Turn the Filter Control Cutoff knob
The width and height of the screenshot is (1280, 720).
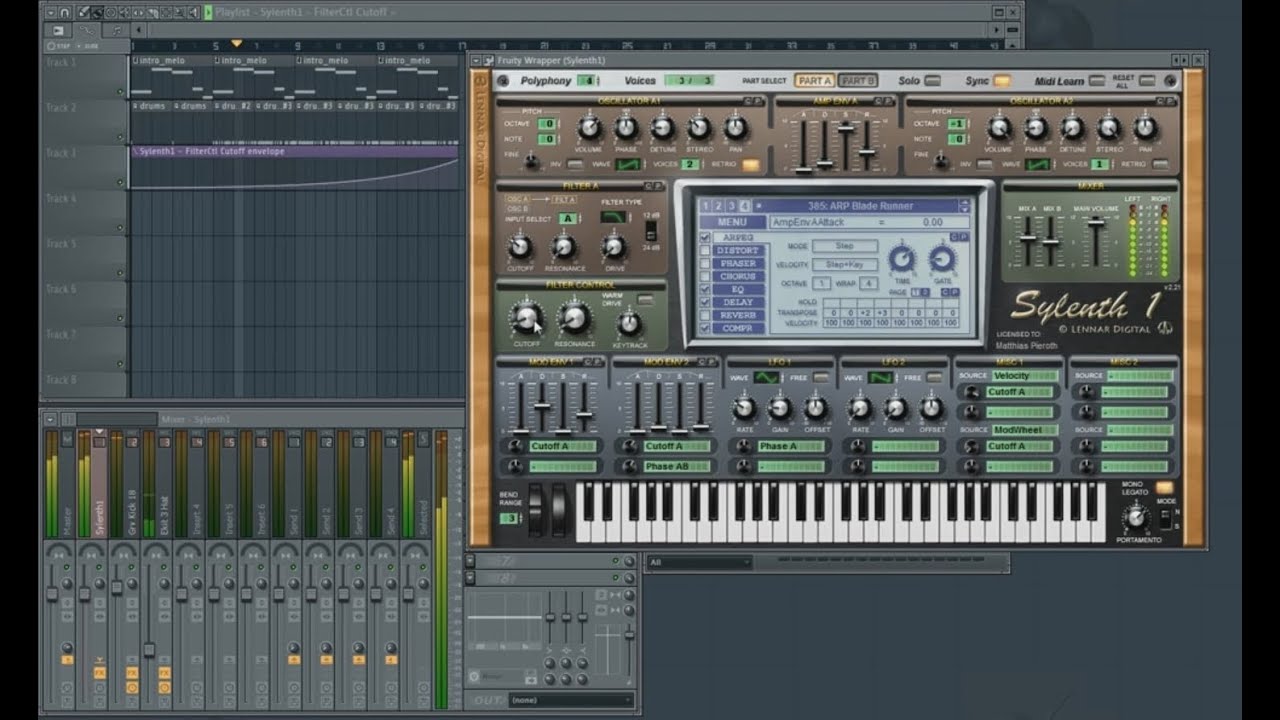pos(525,318)
